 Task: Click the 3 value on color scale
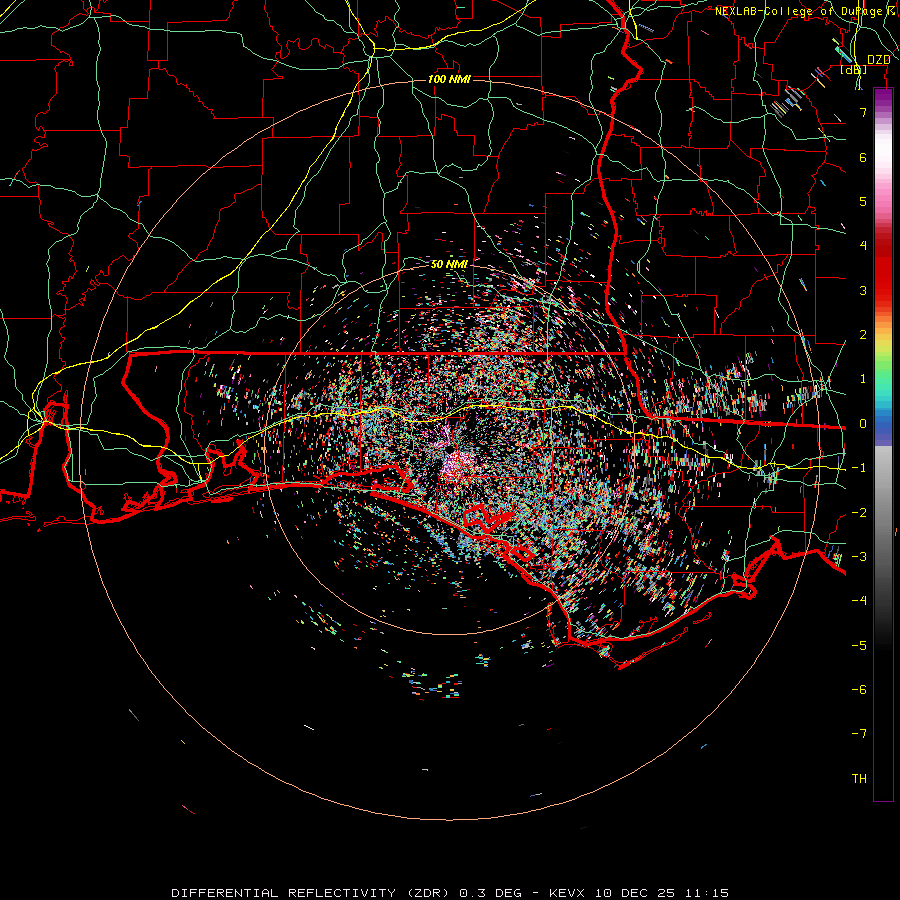863,290
